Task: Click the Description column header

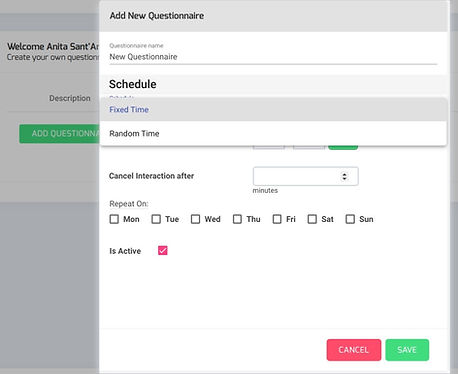Action: click(70, 98)
